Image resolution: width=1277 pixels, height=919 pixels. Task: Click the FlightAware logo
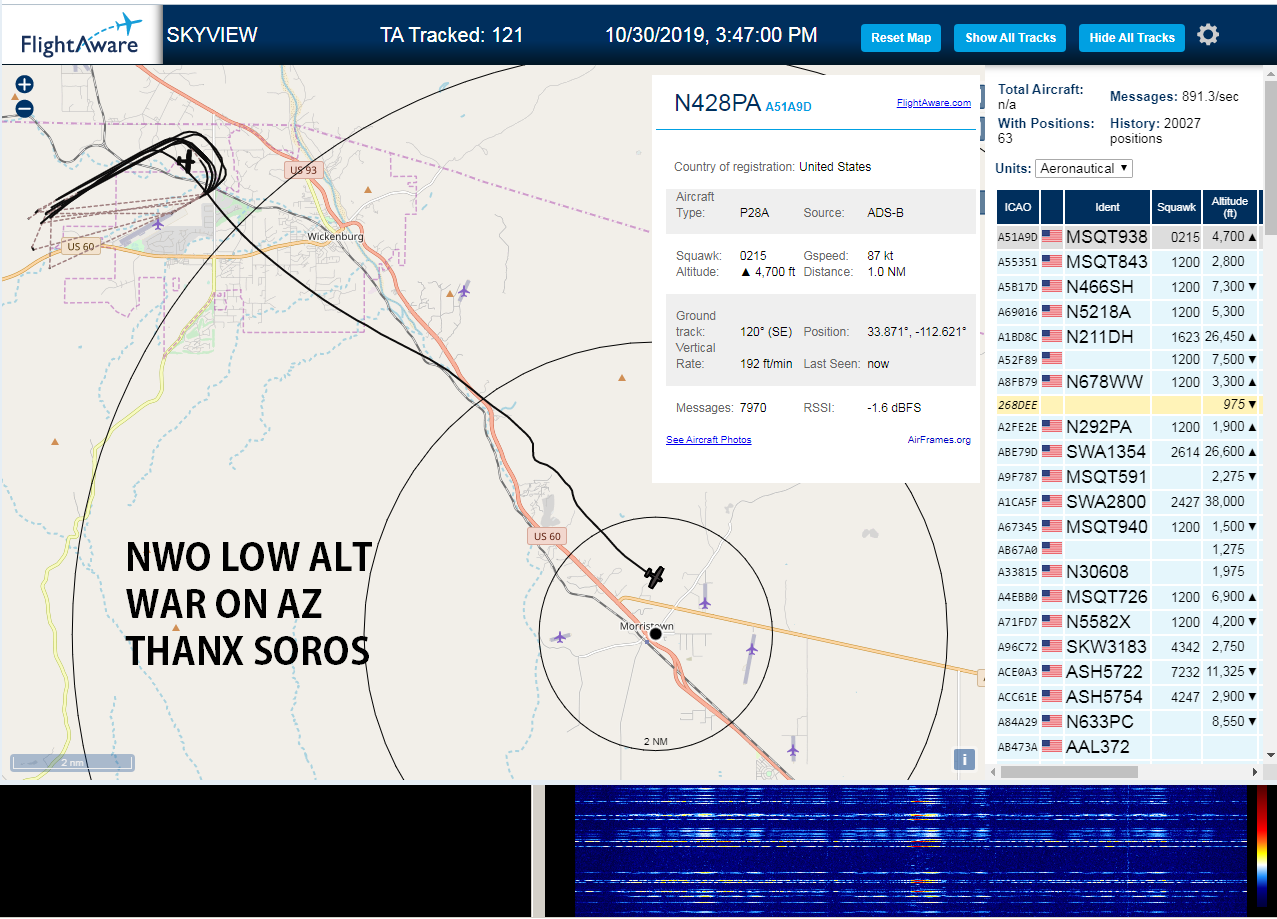[x=82, y=35]
